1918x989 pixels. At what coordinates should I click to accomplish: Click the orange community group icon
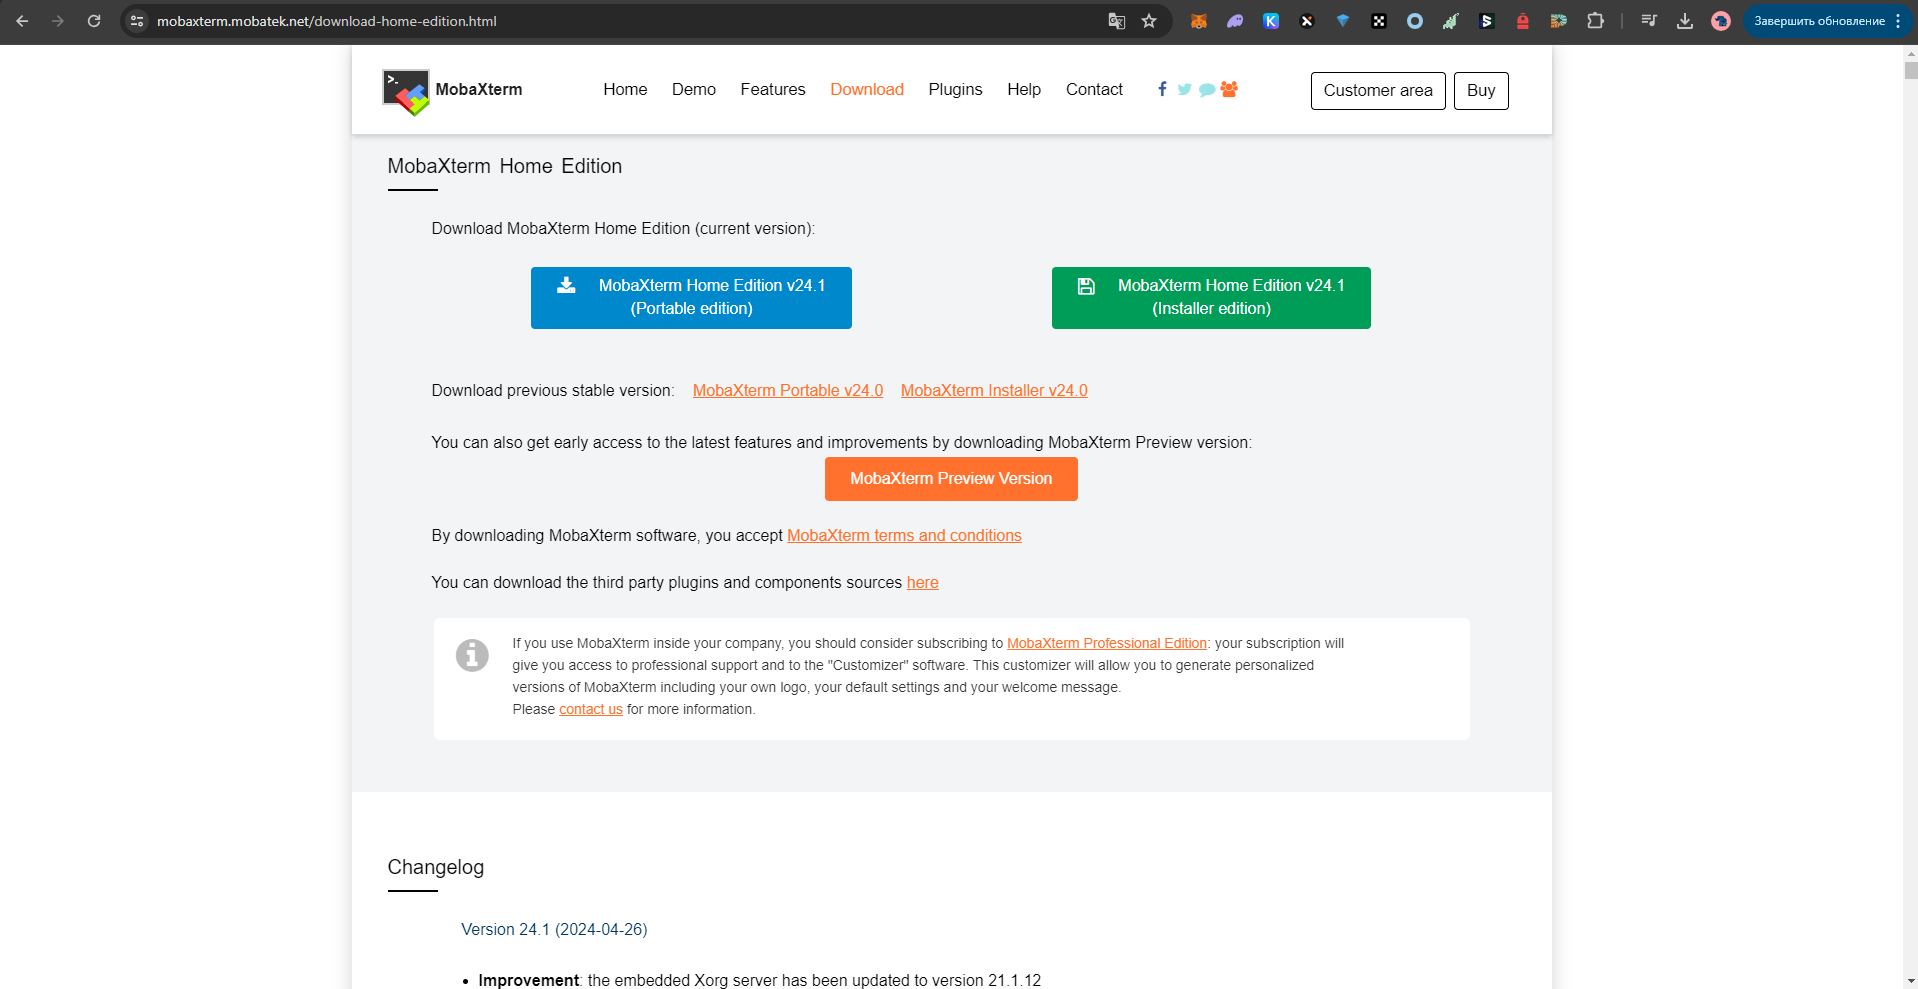click(1230, 89)
